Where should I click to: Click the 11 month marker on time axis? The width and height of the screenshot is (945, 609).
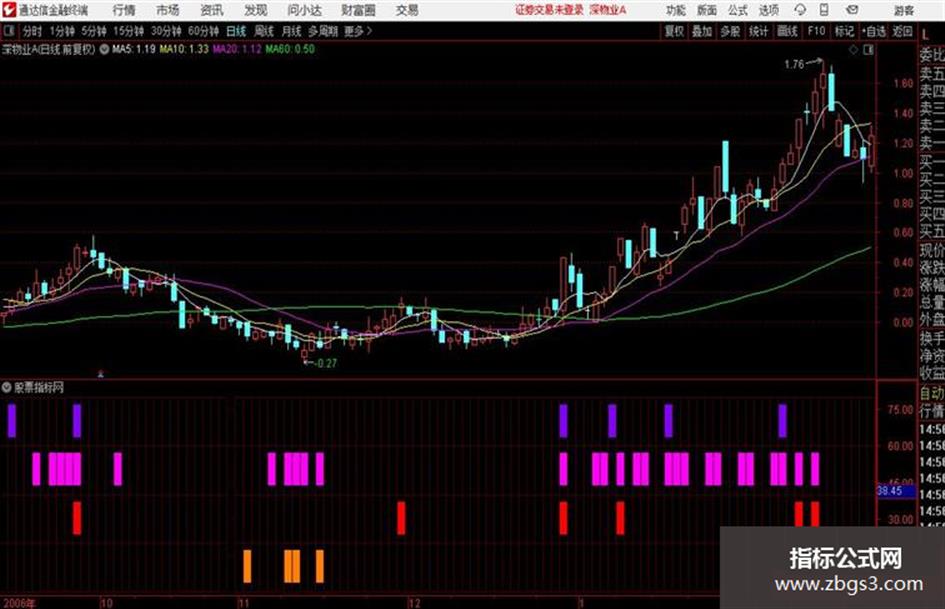[x=243, y=602]
